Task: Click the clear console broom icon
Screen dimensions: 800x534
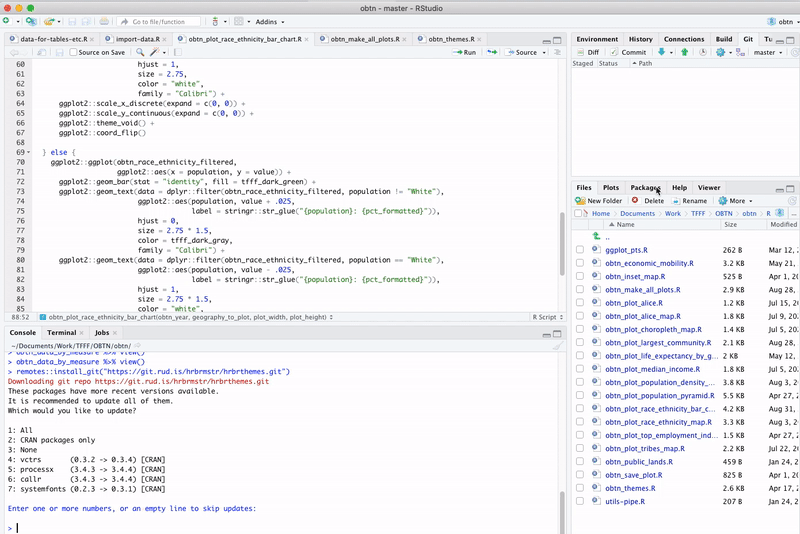Action: [x=557, y=346]
